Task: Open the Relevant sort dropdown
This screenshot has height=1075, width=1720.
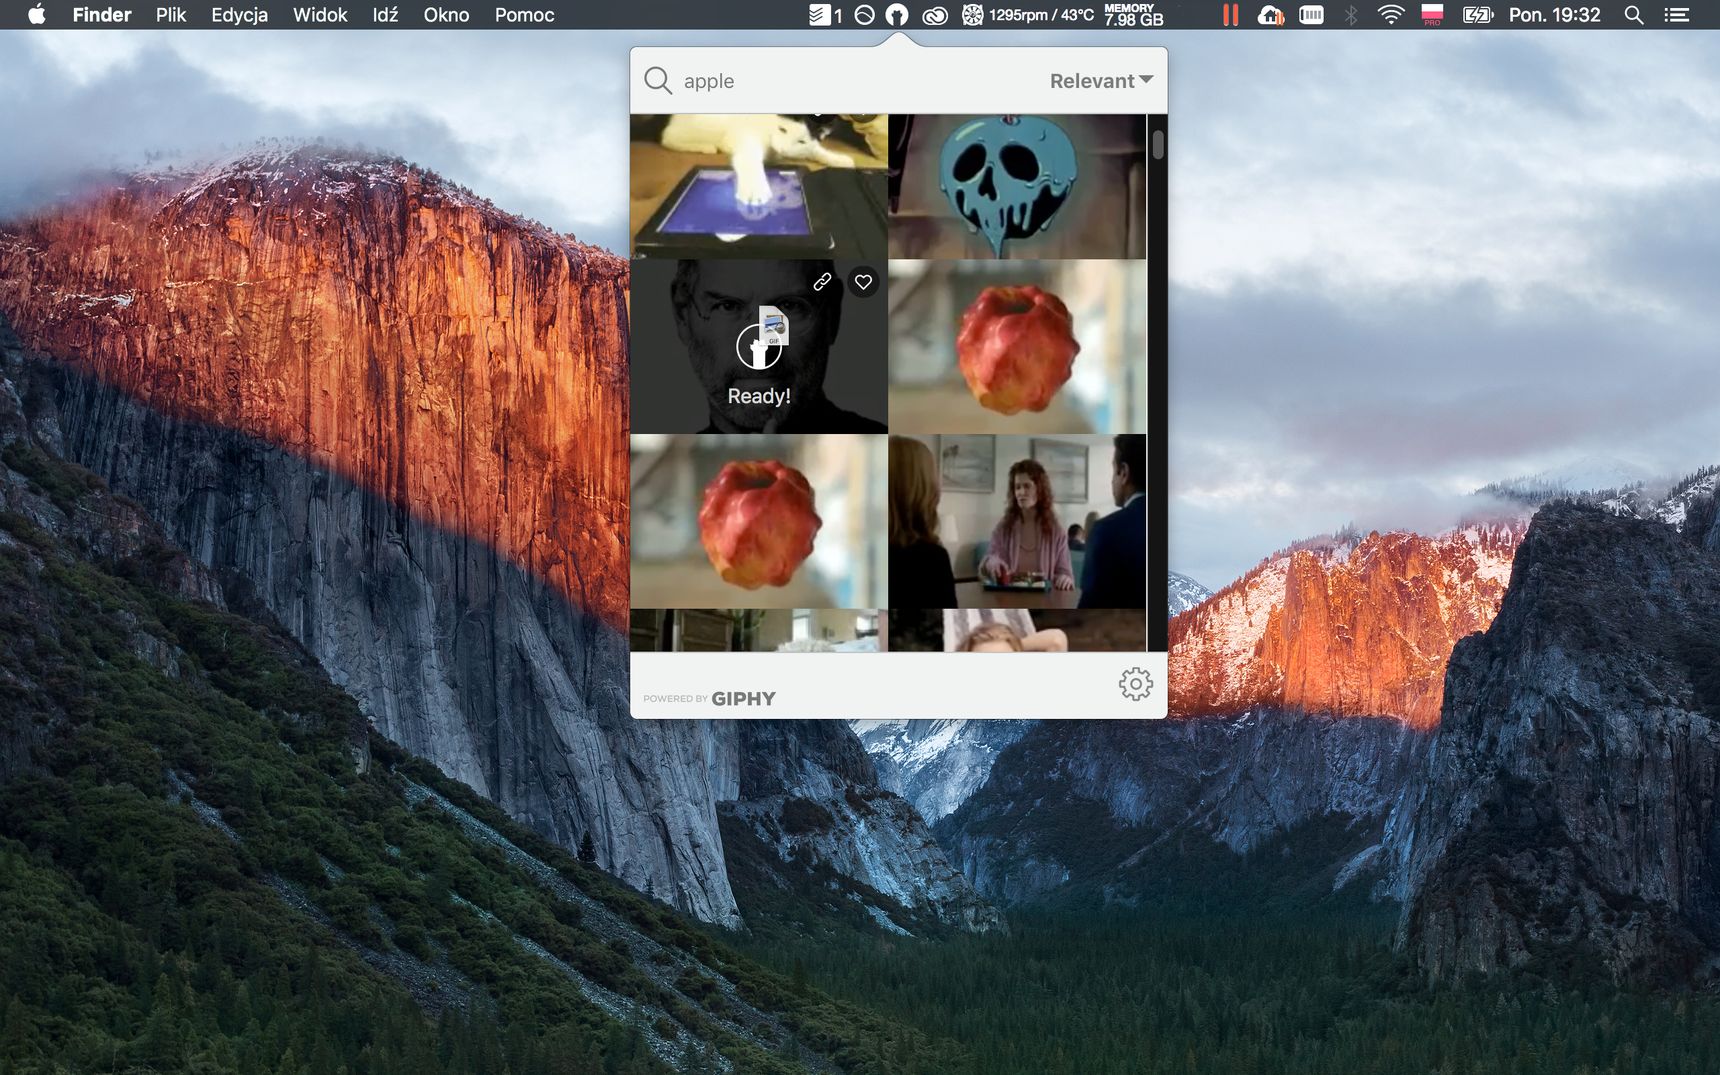Action: click(x=1101, y=81)
